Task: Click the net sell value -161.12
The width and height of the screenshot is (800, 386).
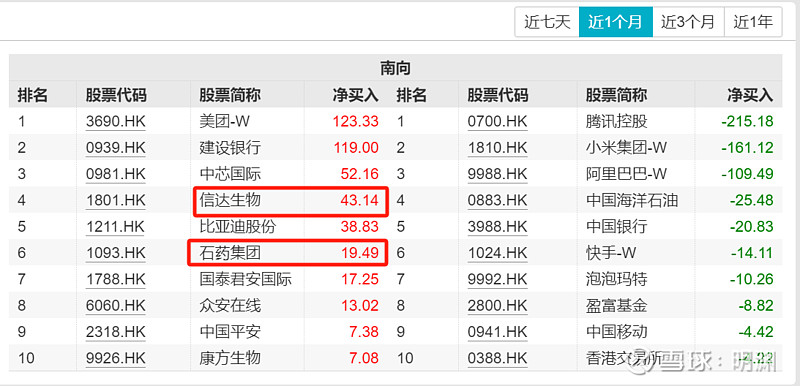Action: (x=747, y=148)
